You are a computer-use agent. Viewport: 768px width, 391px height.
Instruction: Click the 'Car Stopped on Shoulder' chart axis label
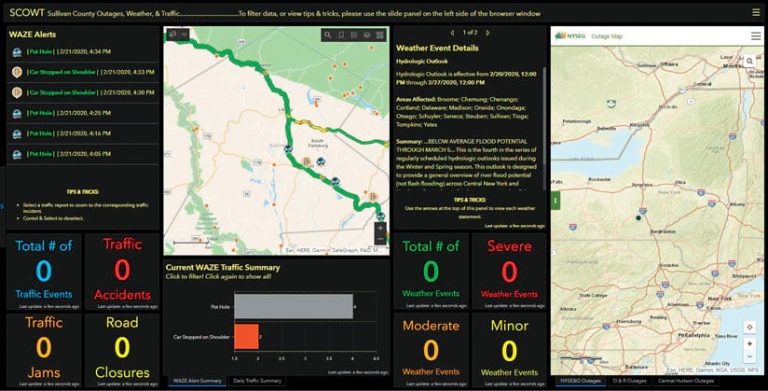(x=201, y=337)
